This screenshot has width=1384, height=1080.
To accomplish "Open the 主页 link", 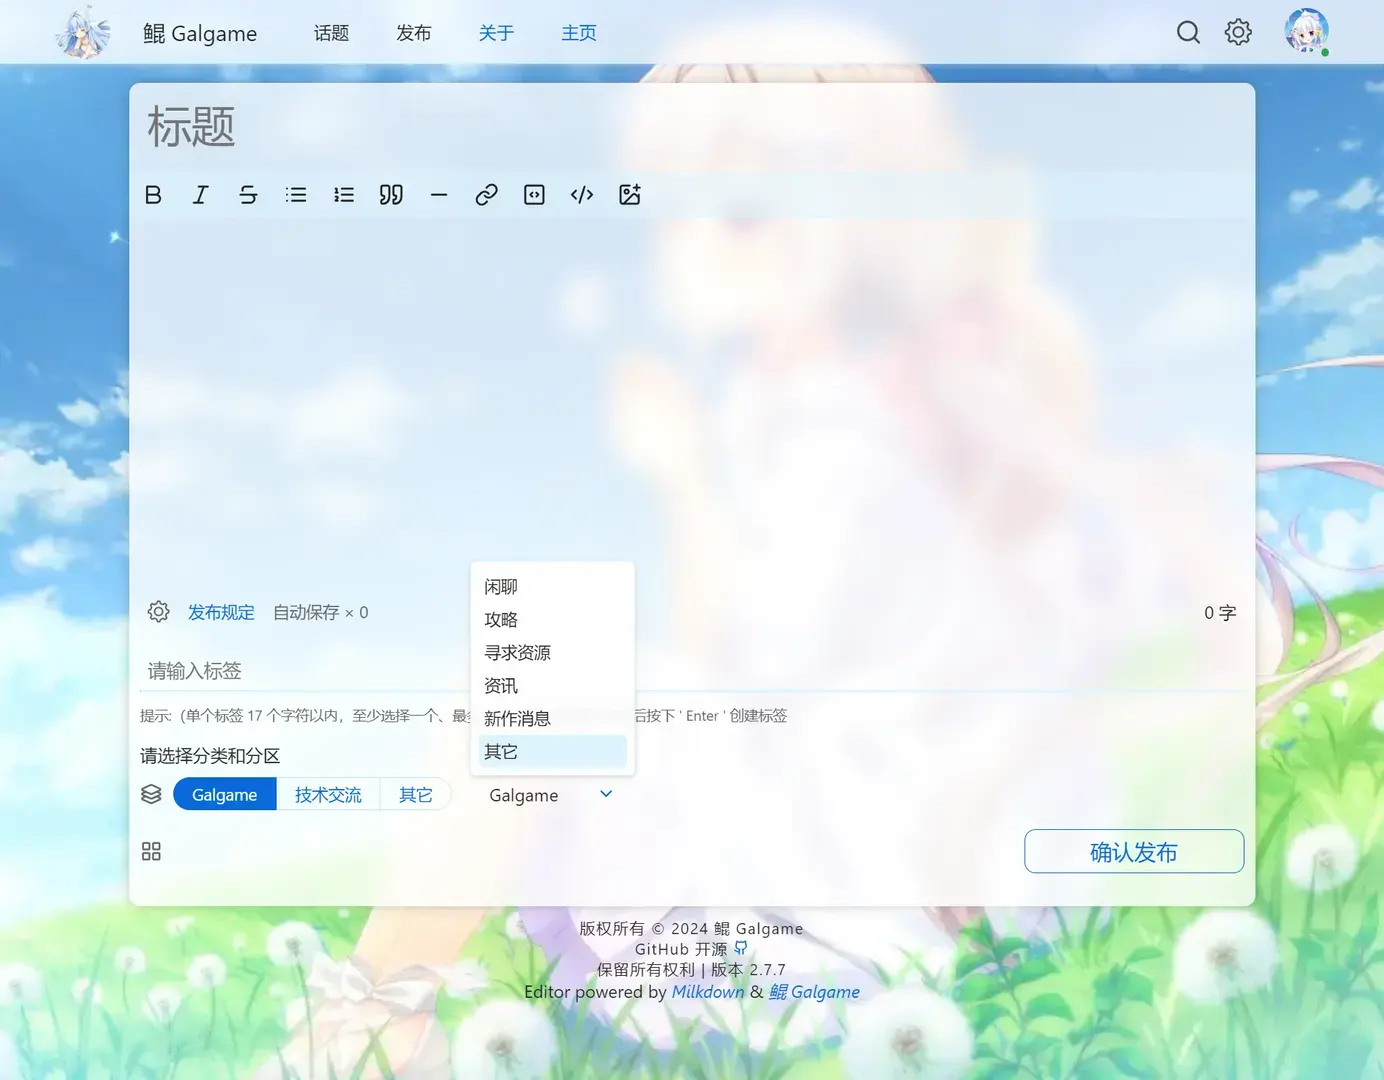I will (579, 33).
